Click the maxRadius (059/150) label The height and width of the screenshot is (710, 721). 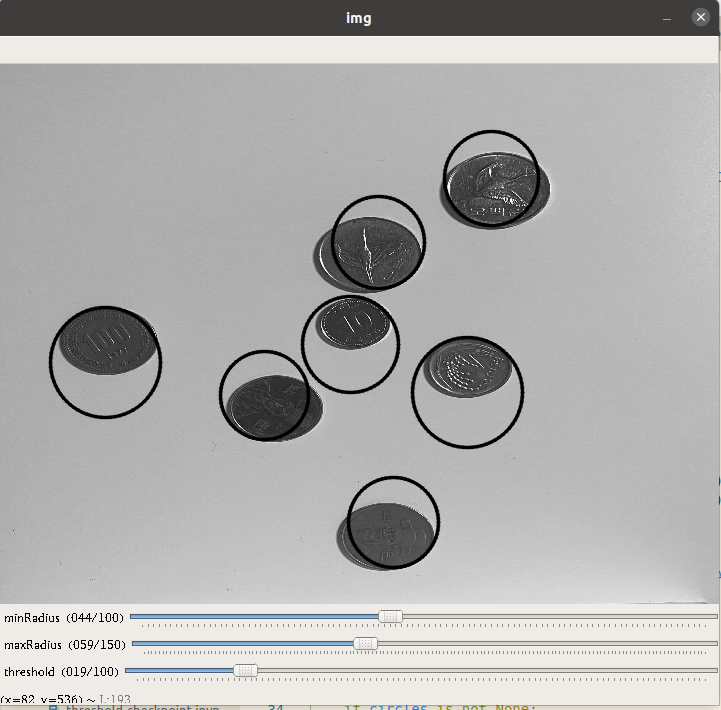click(x=65, y=645)
